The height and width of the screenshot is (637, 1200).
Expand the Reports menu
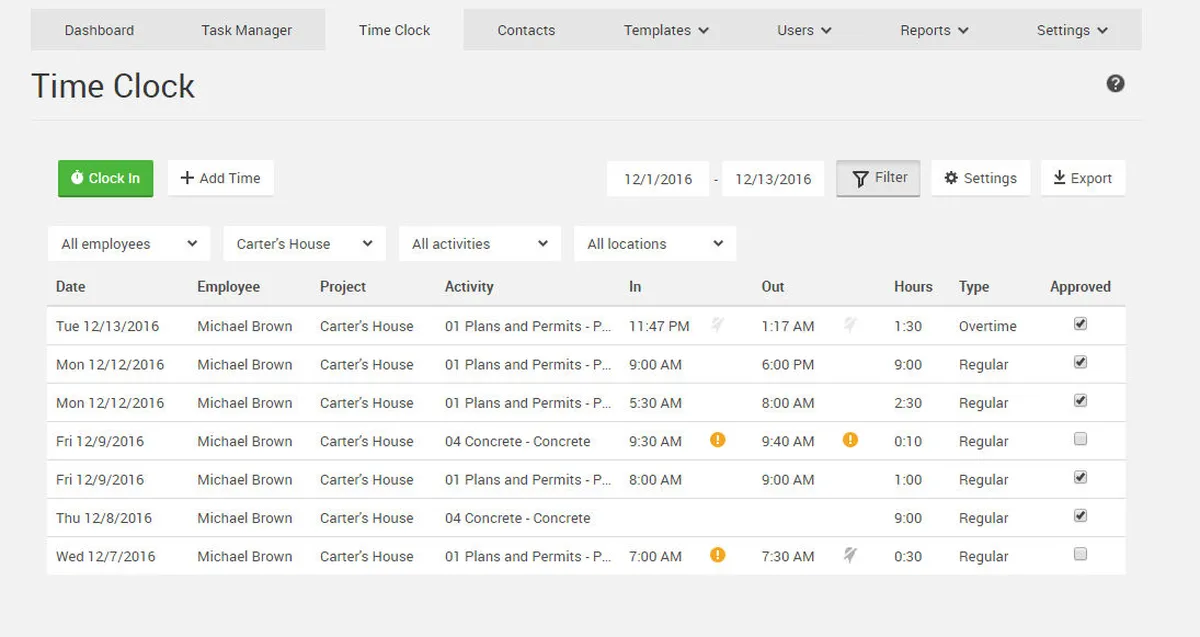(935, 30)
